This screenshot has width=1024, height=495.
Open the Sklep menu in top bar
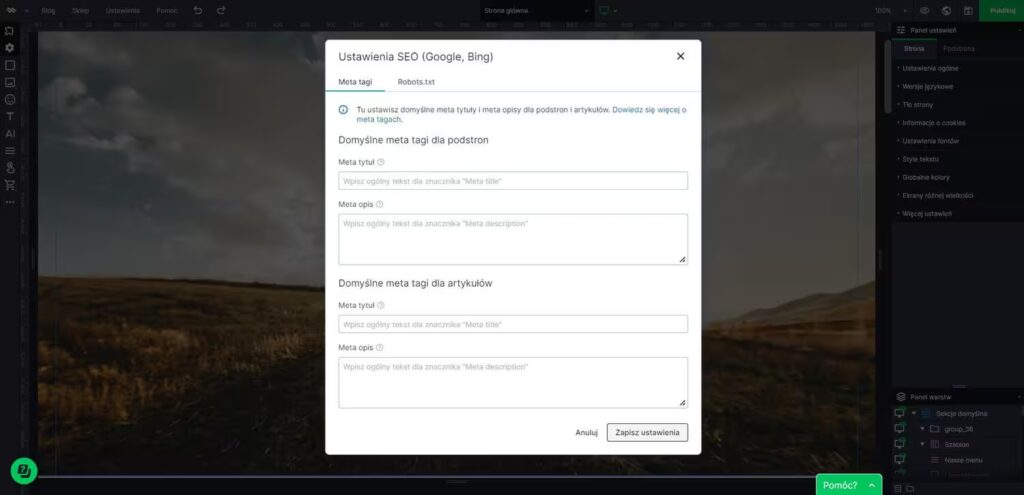point(80,10)
